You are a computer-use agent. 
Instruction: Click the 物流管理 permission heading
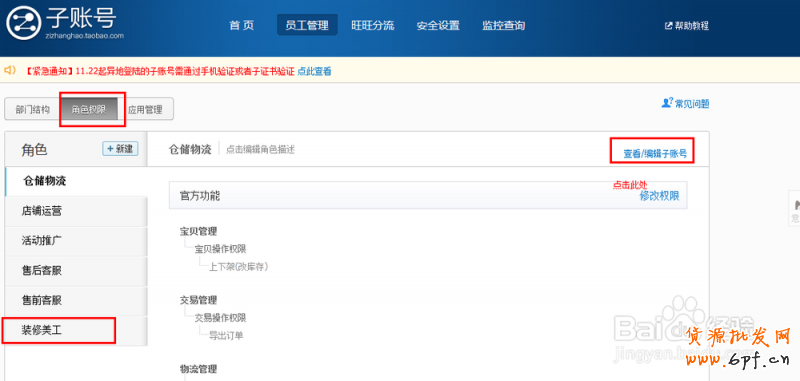198,369
